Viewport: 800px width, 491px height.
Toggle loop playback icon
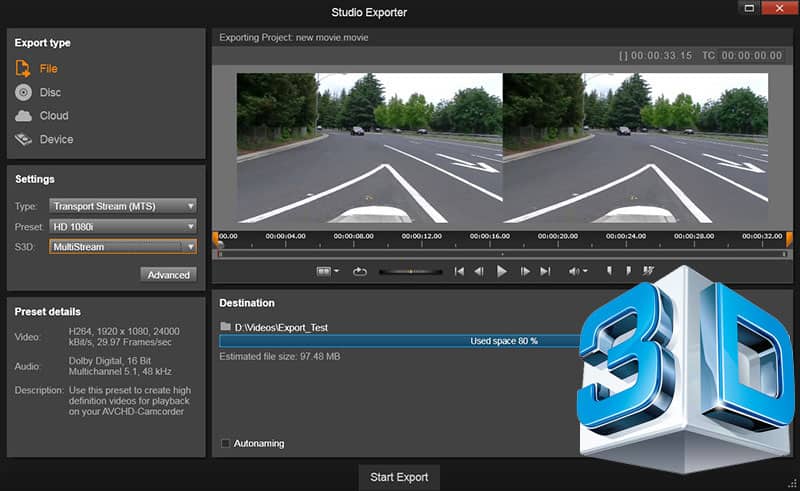point(361,271)
